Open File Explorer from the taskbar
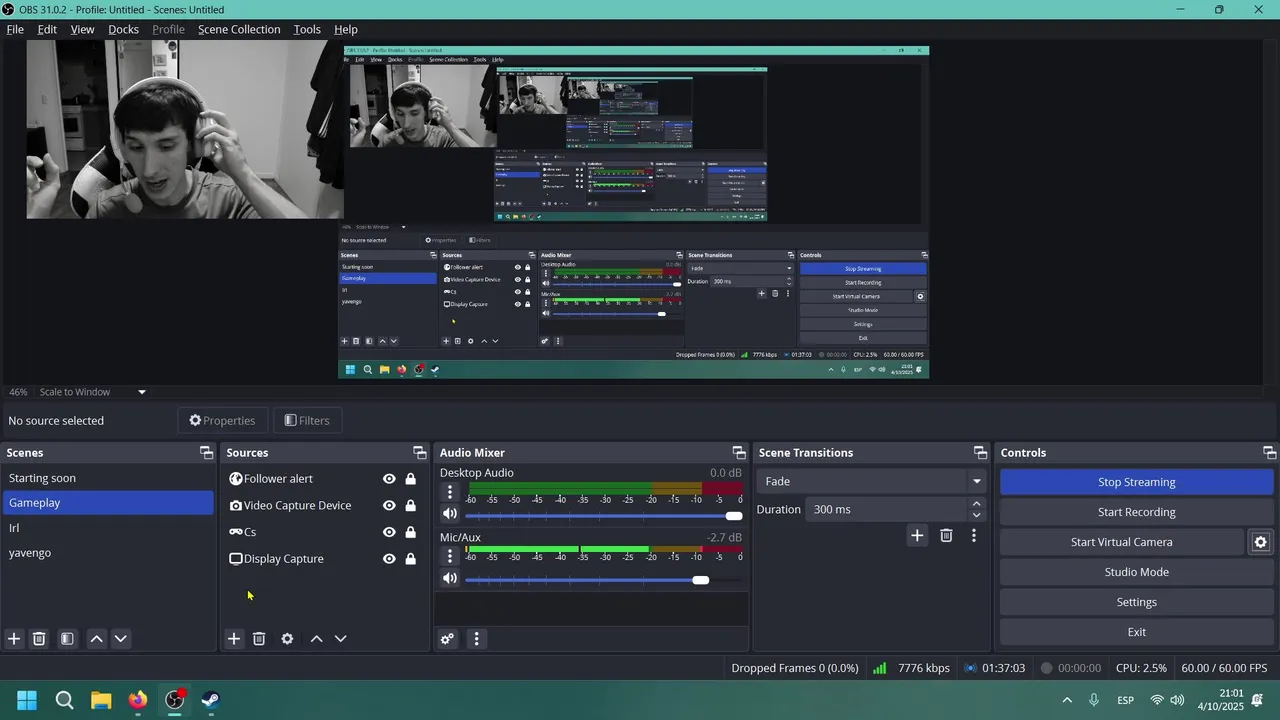This screenshot has height=720, width=1280. pyautogui.click(x=101, y=700)
